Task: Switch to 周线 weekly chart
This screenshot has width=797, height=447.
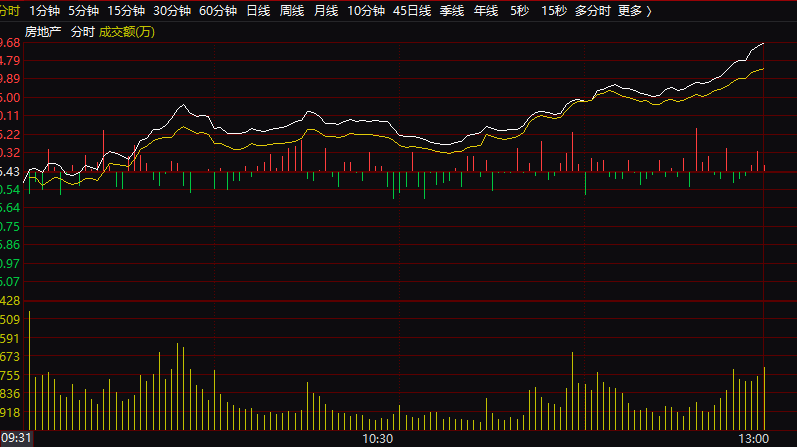Action: tap(291, 11)
